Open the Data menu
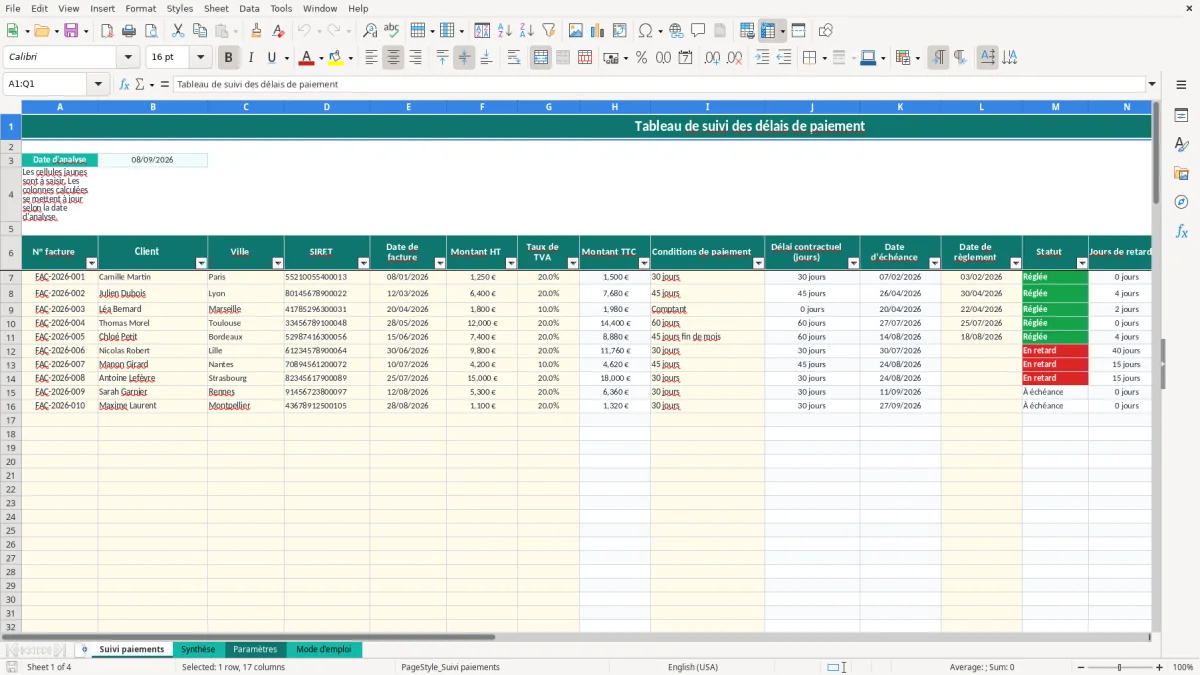Viewport: 1200px width, 675px height. click(249, 8)
